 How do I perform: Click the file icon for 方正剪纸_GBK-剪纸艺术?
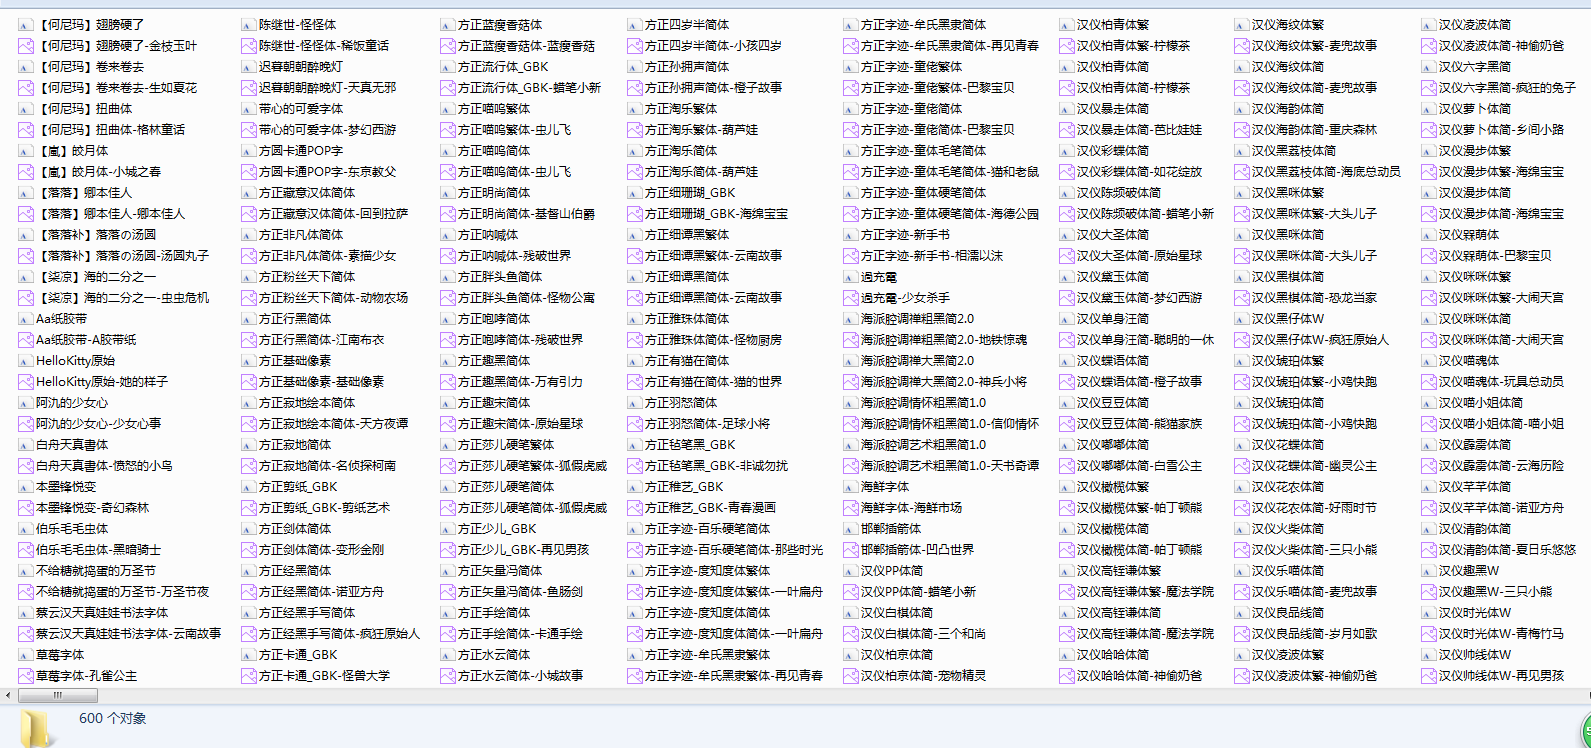[x=249, y=508]
